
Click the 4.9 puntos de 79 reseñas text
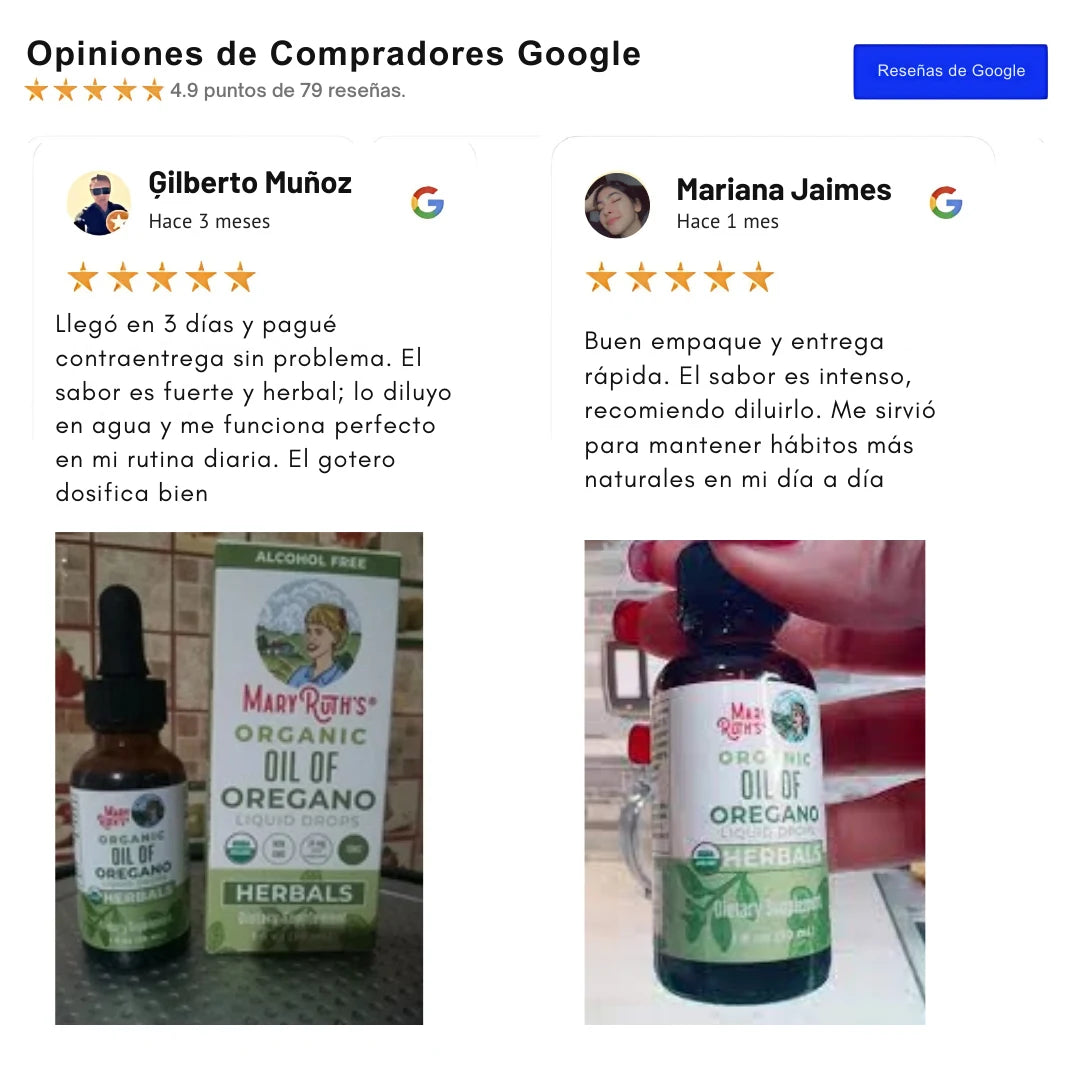[288, 90]
